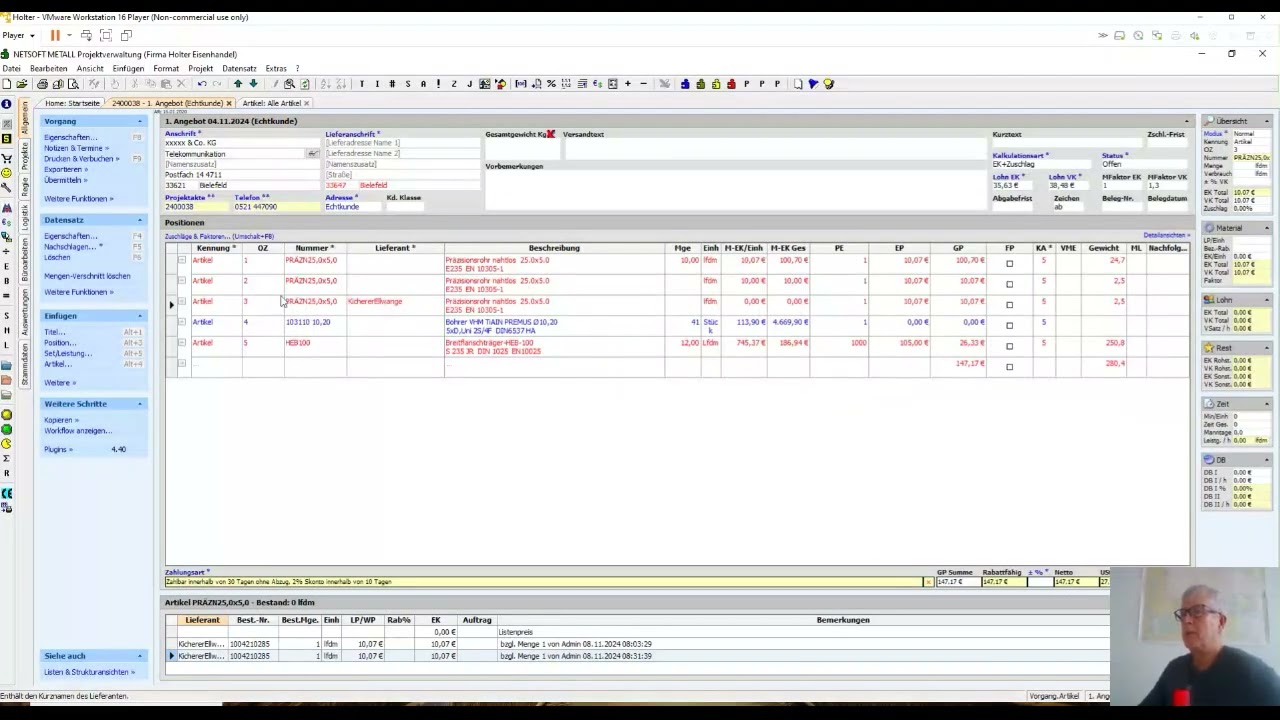Open the Projekt menu

201,69
